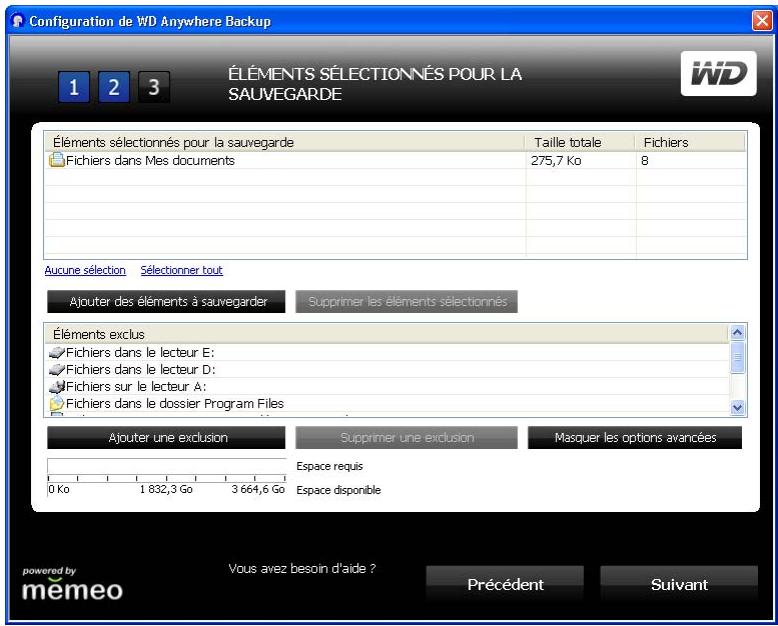The width and height of the screenshot is (778, 626).
Task: Click the 275,7 Ko size cell
Action: pos(556,161)
